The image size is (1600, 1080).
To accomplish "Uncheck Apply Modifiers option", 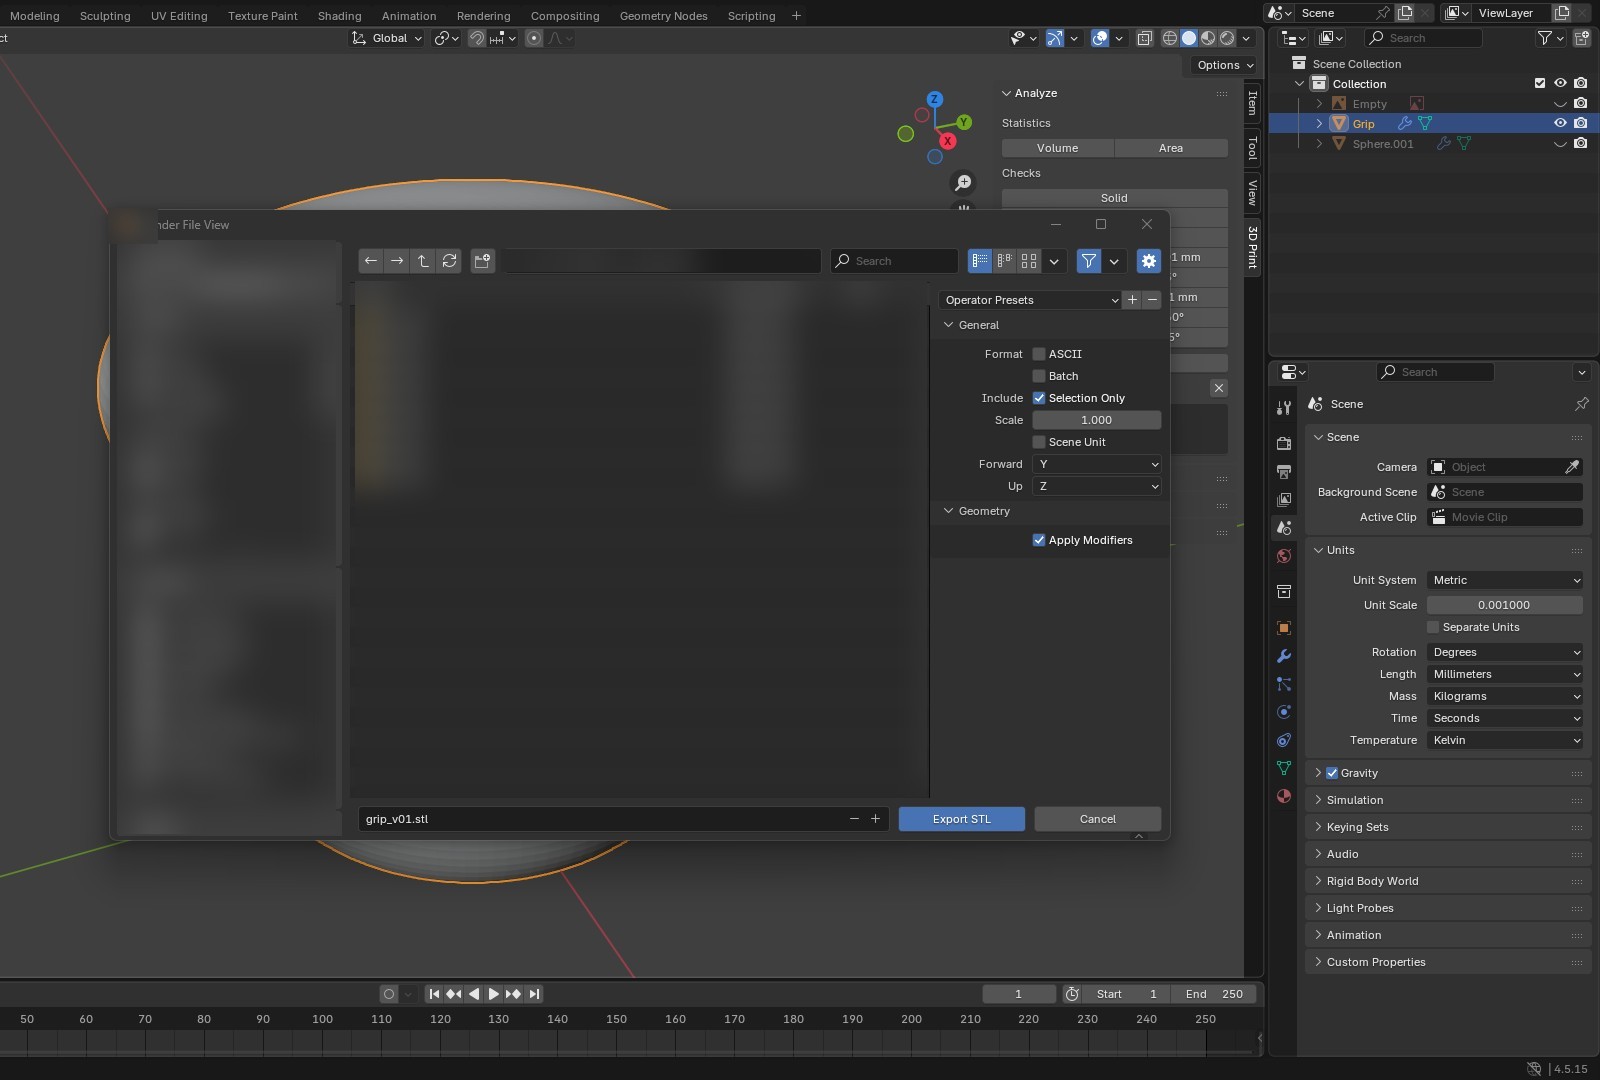I will tap(1039, 540).
